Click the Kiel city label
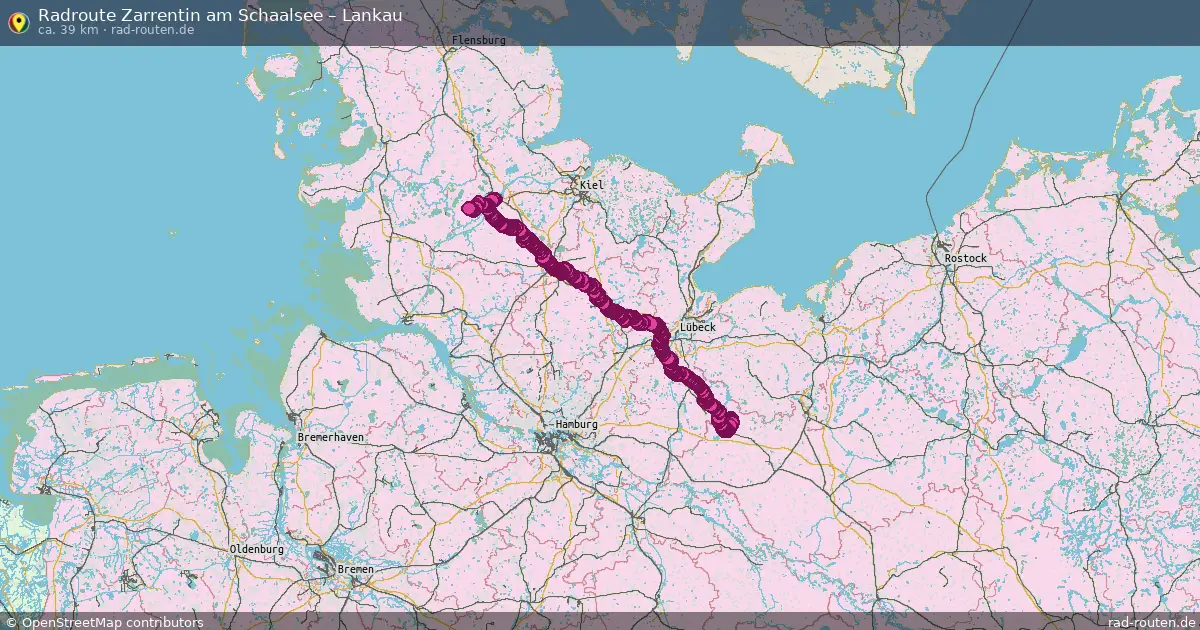1200x630 pixels. click(x=592, y=185)
